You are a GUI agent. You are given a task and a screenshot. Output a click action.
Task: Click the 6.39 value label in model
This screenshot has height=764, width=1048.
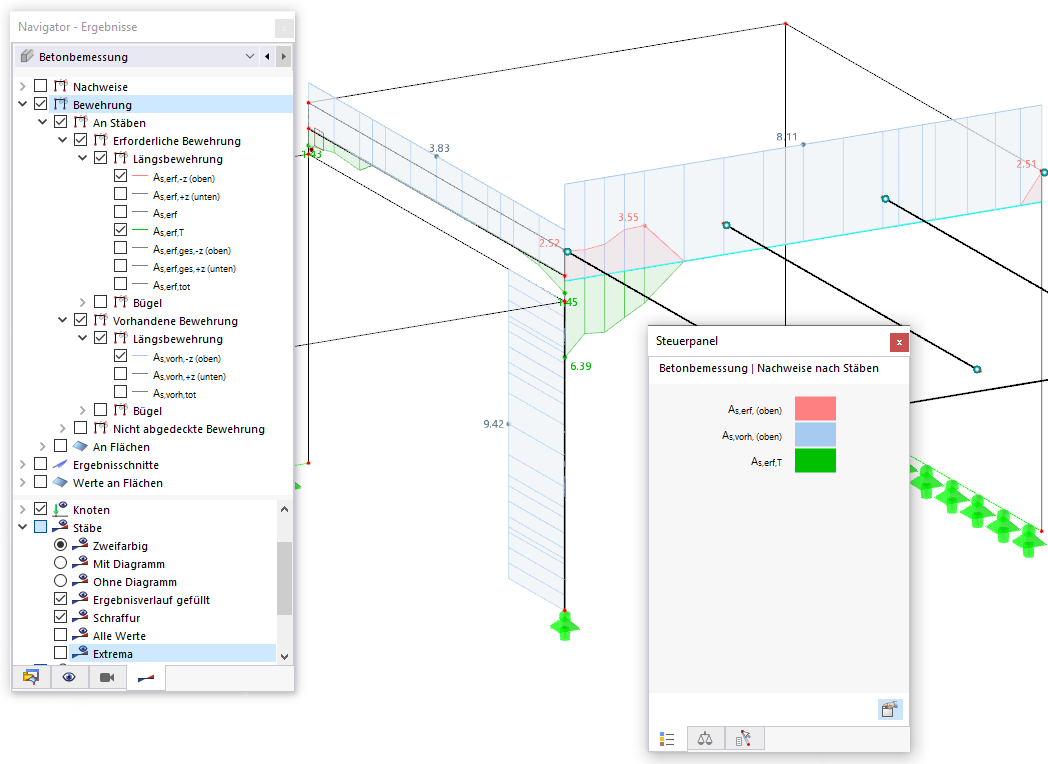tap(581, 366)
